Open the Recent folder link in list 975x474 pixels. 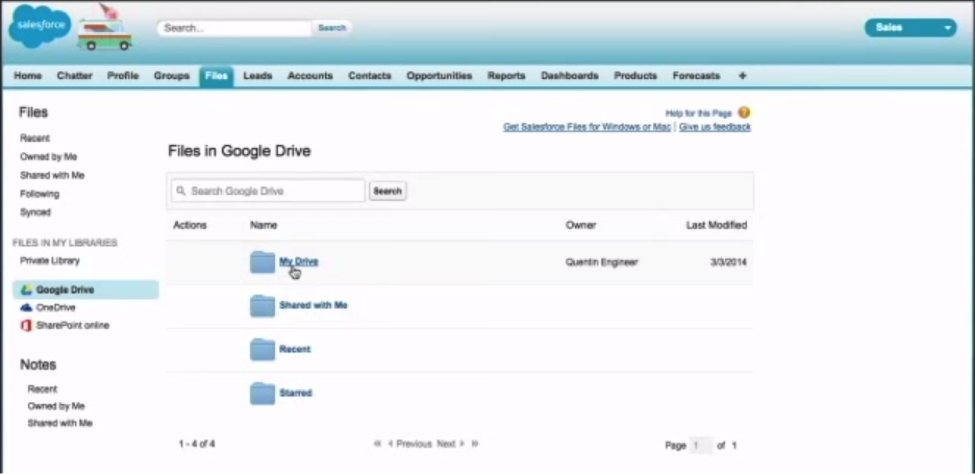click(295, 349)
